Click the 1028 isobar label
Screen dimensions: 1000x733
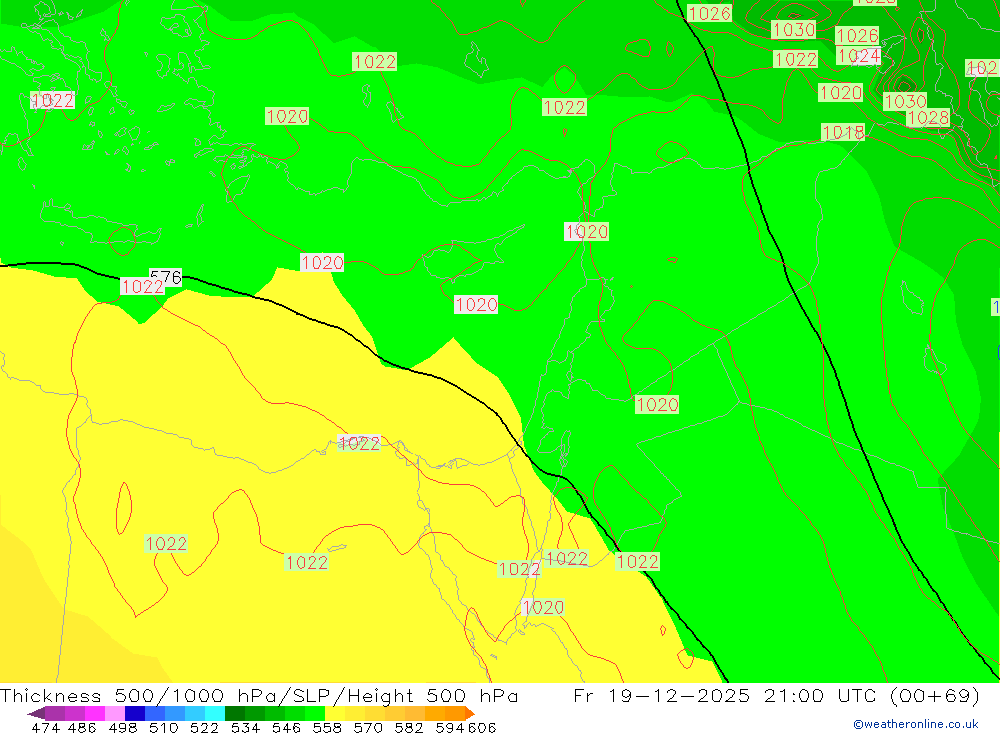click(x=928, y=117)
